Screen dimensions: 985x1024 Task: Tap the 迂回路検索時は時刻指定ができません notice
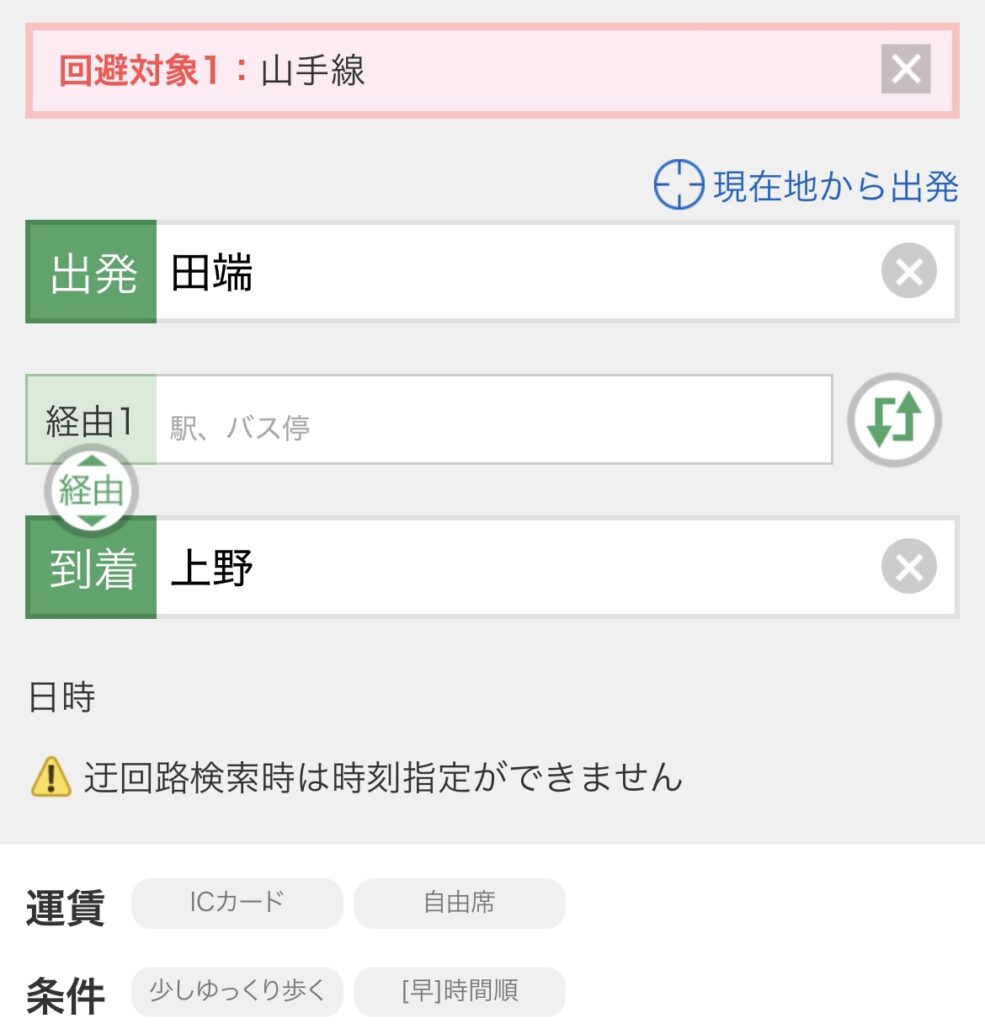(x=383, y=777)
